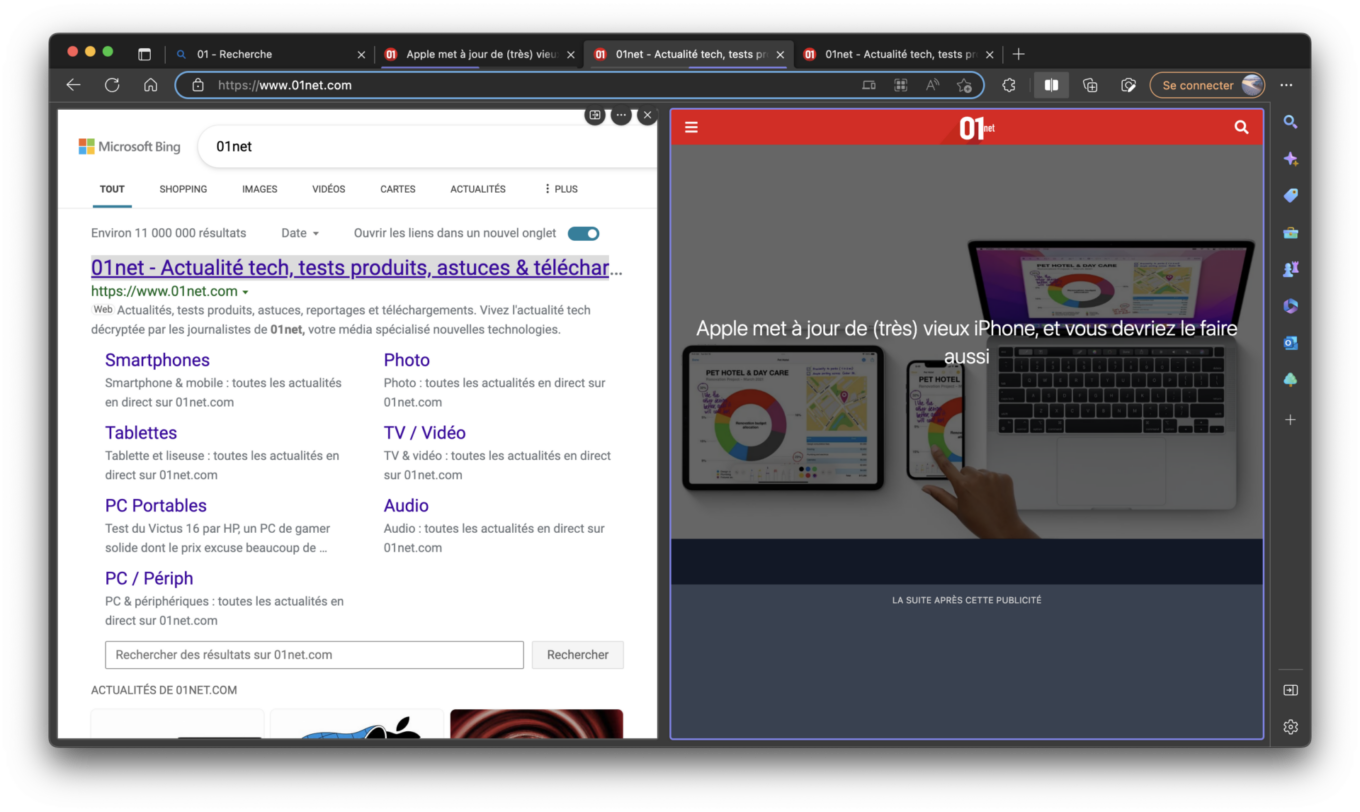
Task: Open the Collections icon
Action: 1091,85
